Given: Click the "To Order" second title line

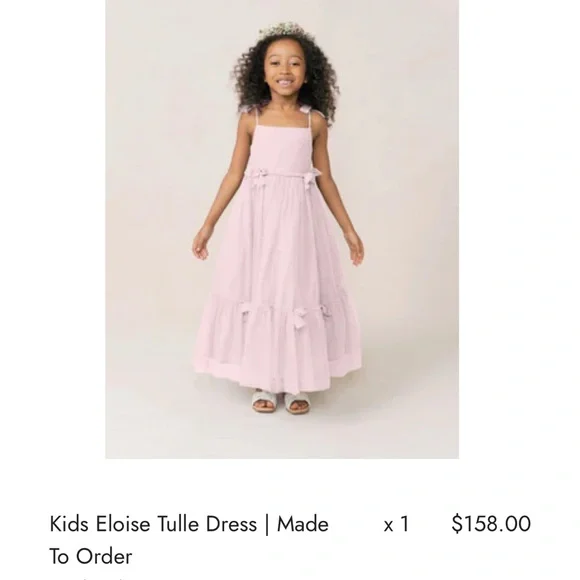Looking at the screenshot, I should coord(91,556).
